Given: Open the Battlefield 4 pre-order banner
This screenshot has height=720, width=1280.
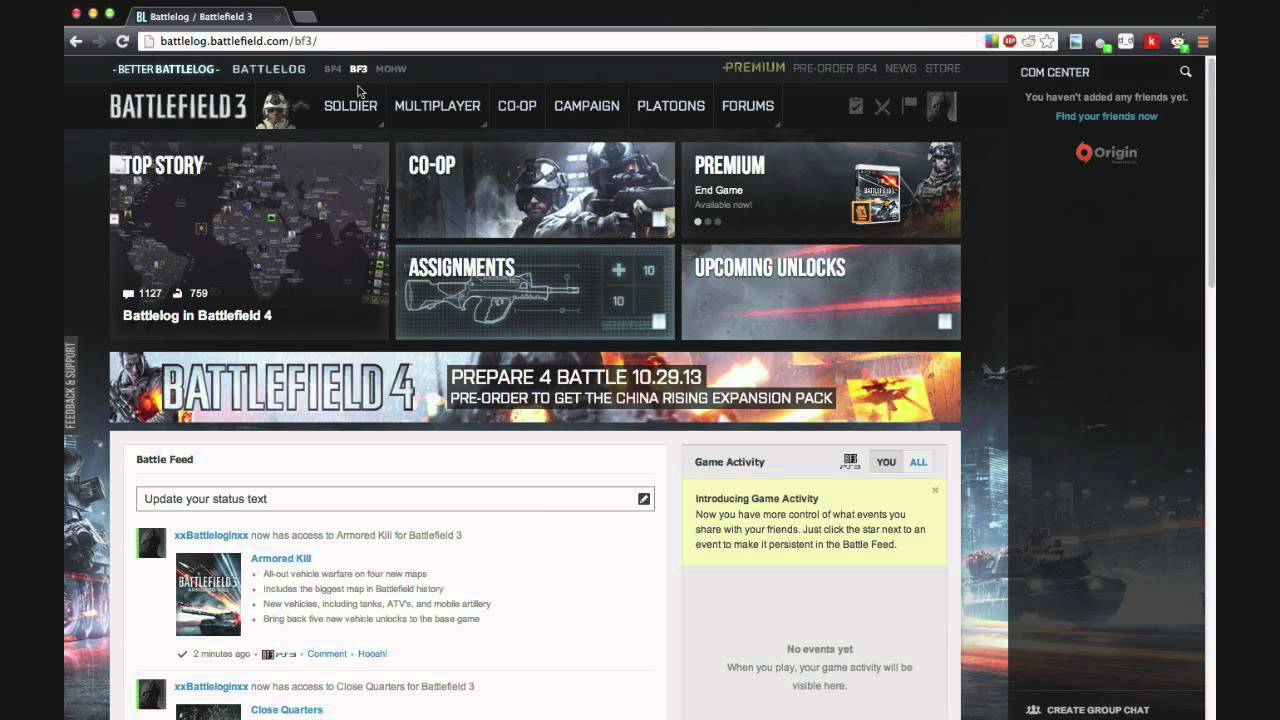Looking at the screenshot, I should (x=535, y=387).
